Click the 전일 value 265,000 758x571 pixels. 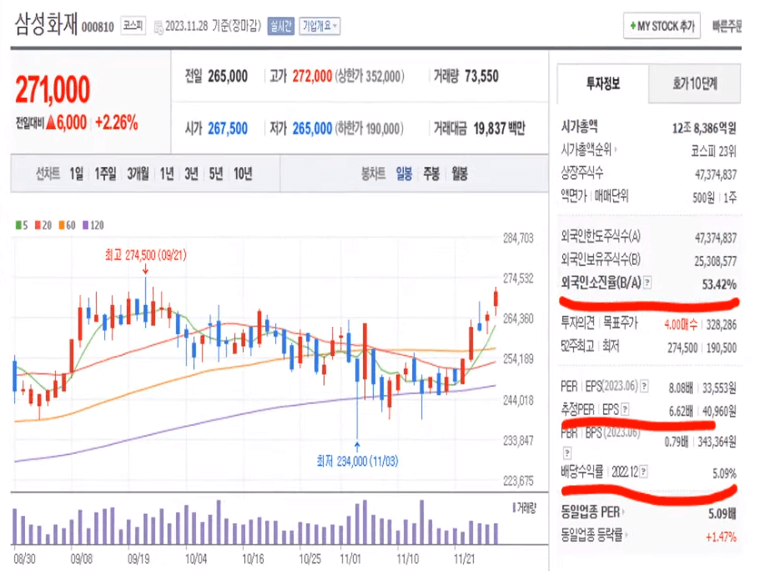coord(228,76)
